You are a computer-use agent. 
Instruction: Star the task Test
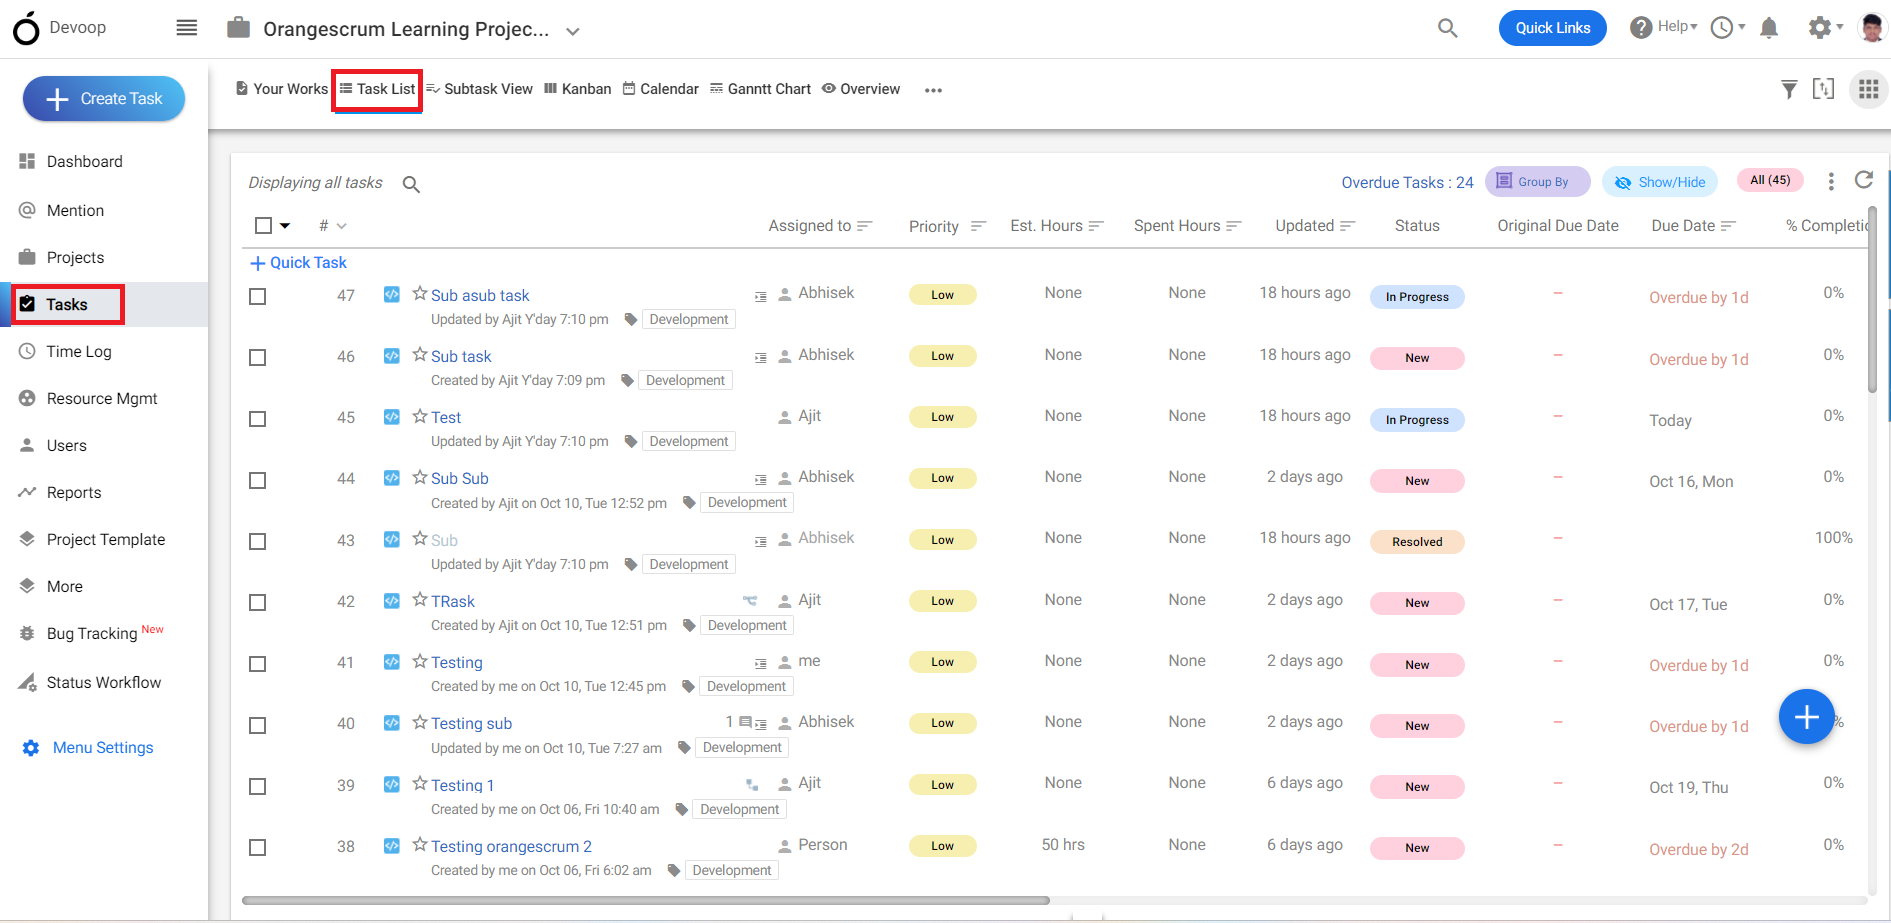click(420, 416)
